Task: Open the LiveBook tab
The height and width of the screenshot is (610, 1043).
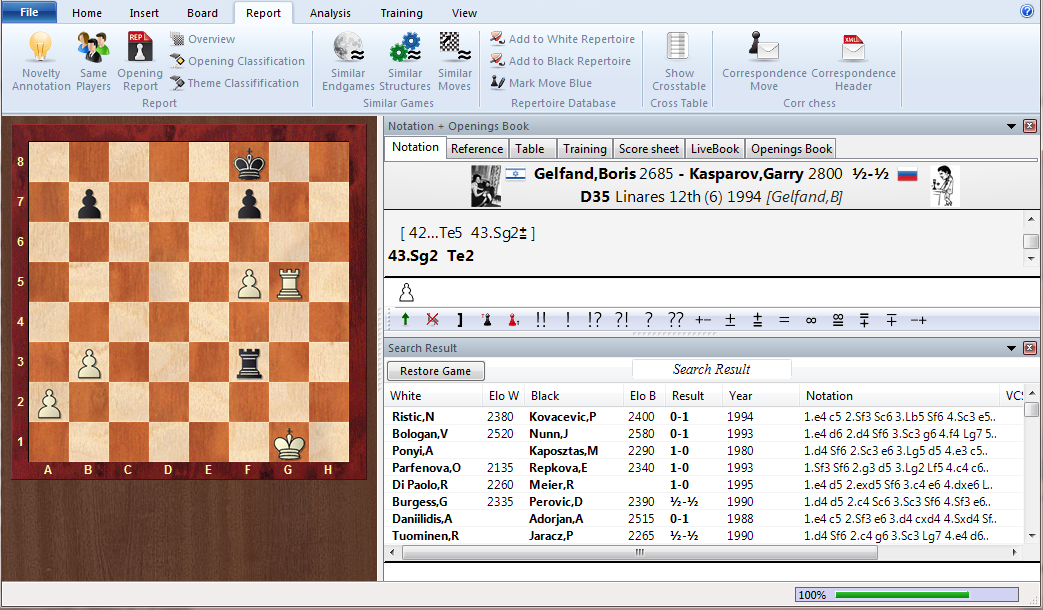Action: [715, 149]
